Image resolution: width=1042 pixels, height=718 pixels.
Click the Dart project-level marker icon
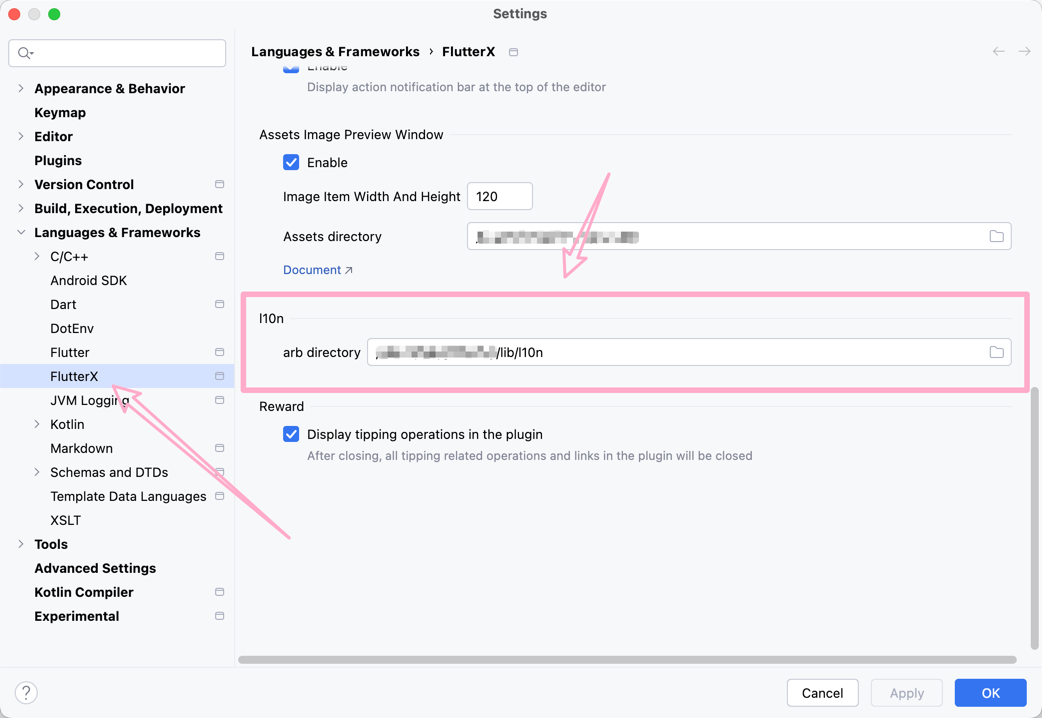[x=219, y=304]
